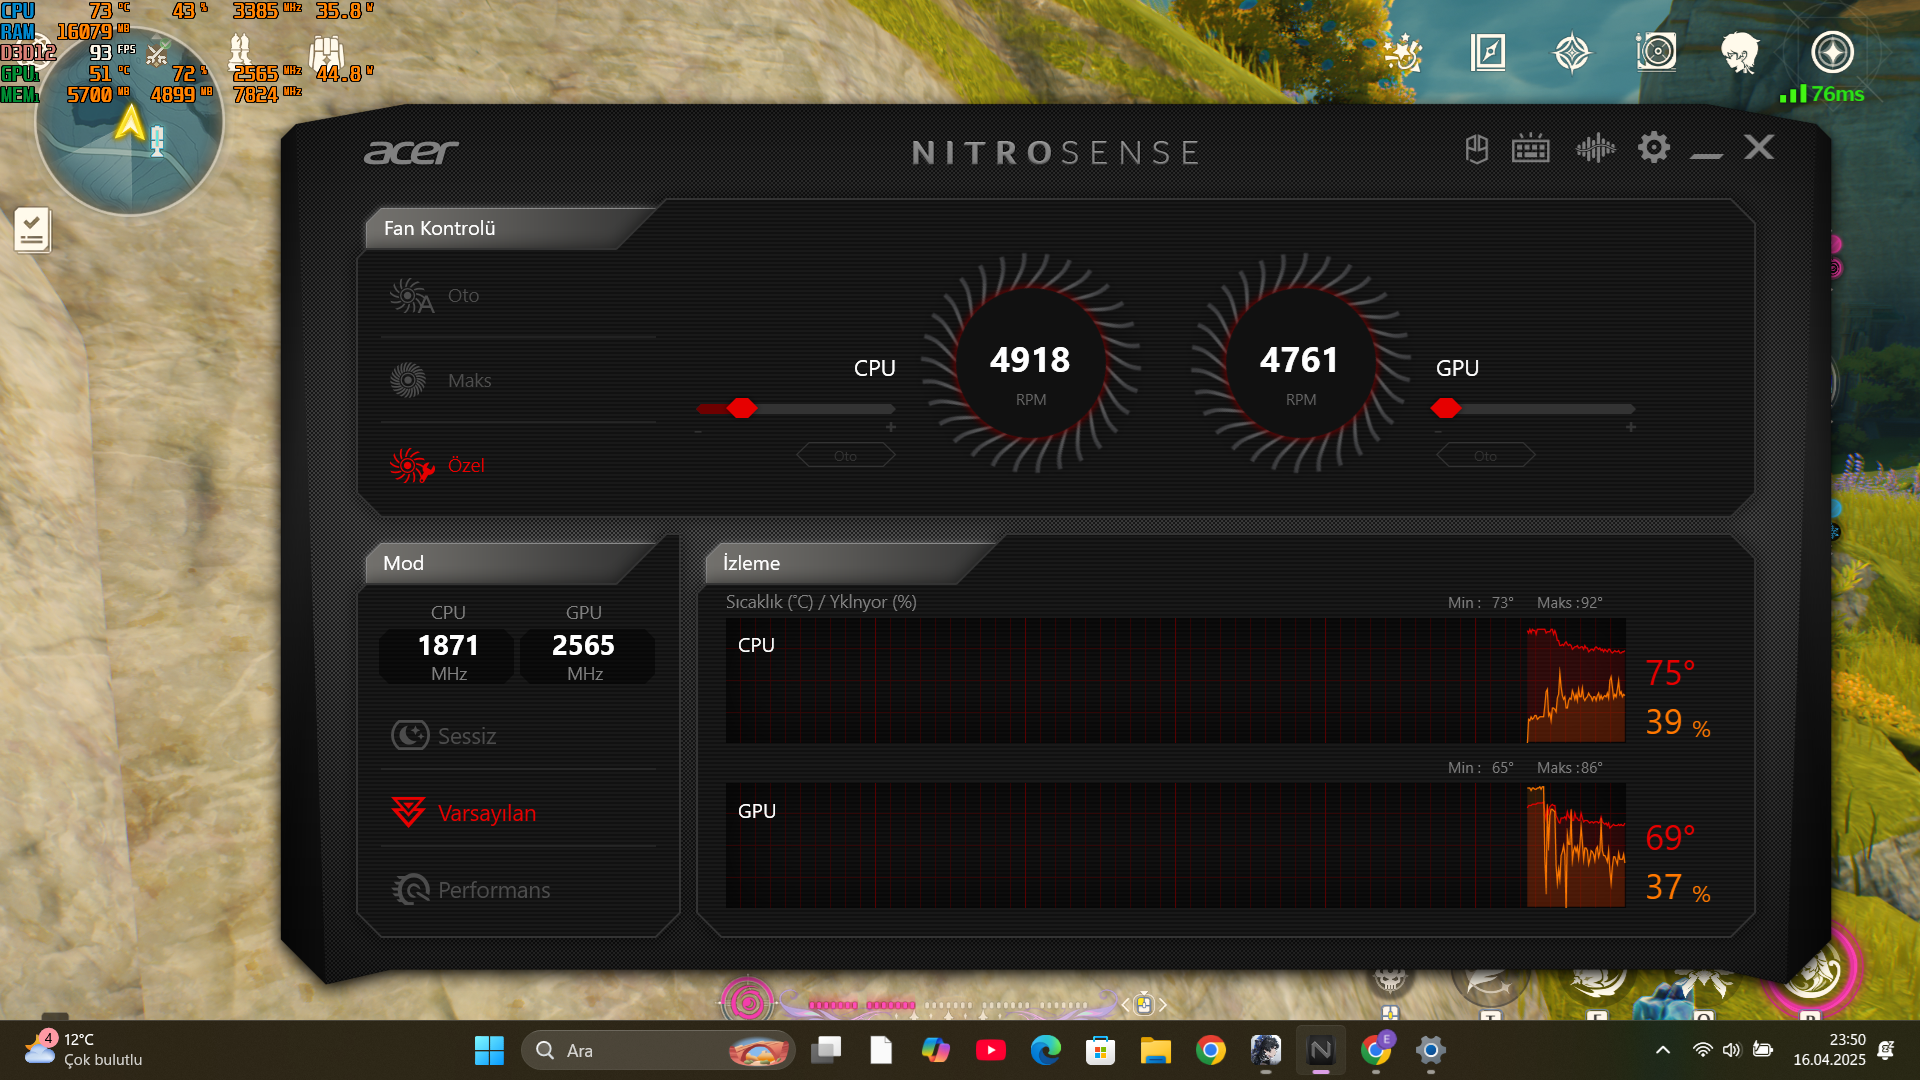Open File Explorer from taskbar

1156,1050
